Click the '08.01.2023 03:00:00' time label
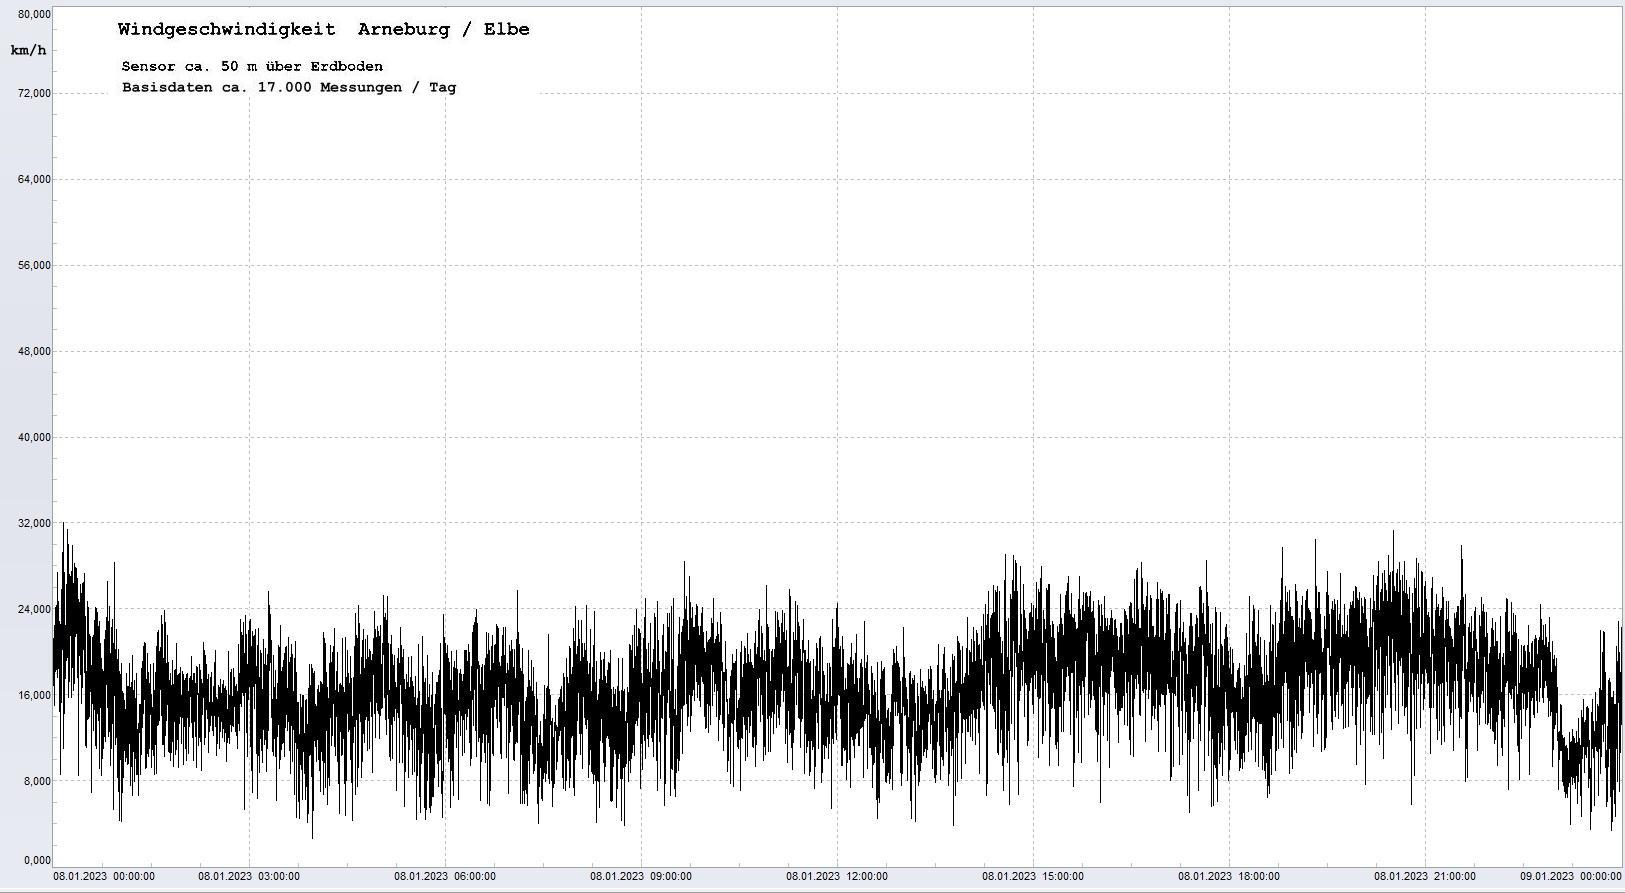Screen dimensions: 1625x893 pos(249,877)
